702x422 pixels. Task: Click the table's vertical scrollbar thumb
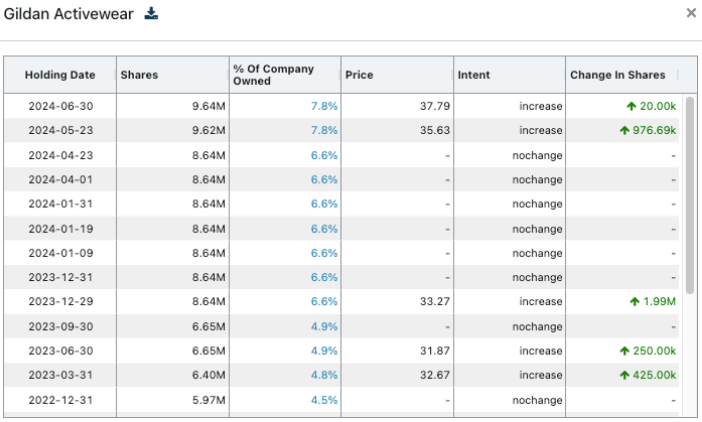click(689, 190)
